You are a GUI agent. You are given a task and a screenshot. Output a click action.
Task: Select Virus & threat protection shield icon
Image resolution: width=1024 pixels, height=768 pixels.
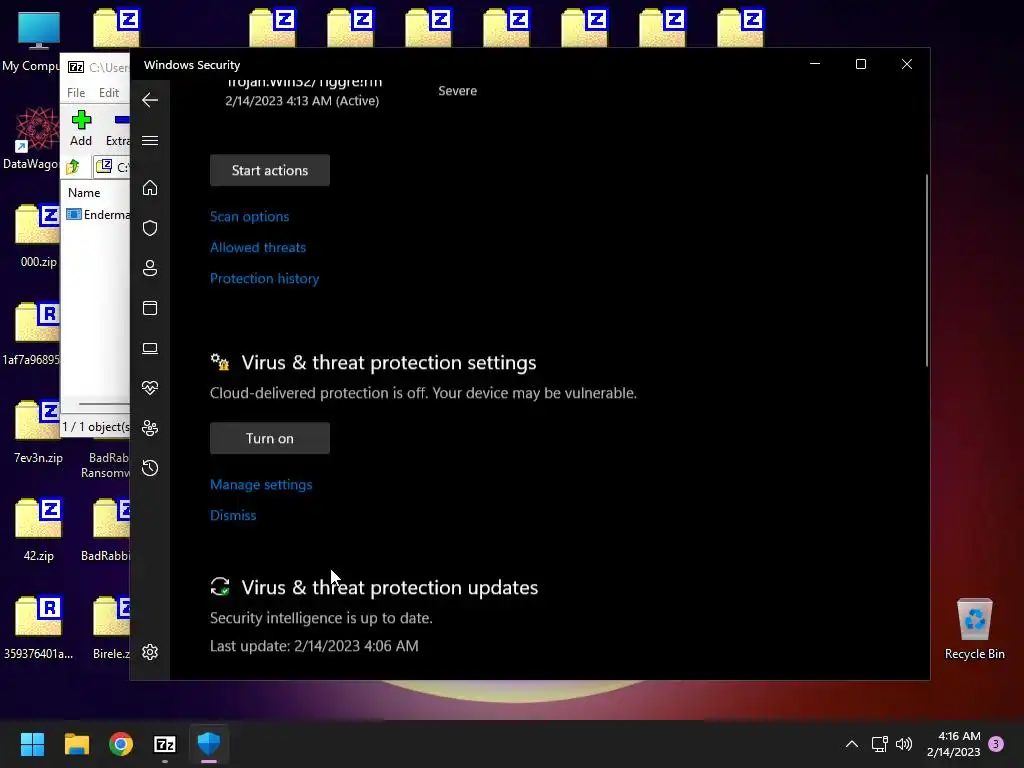[x=150, y=228]
